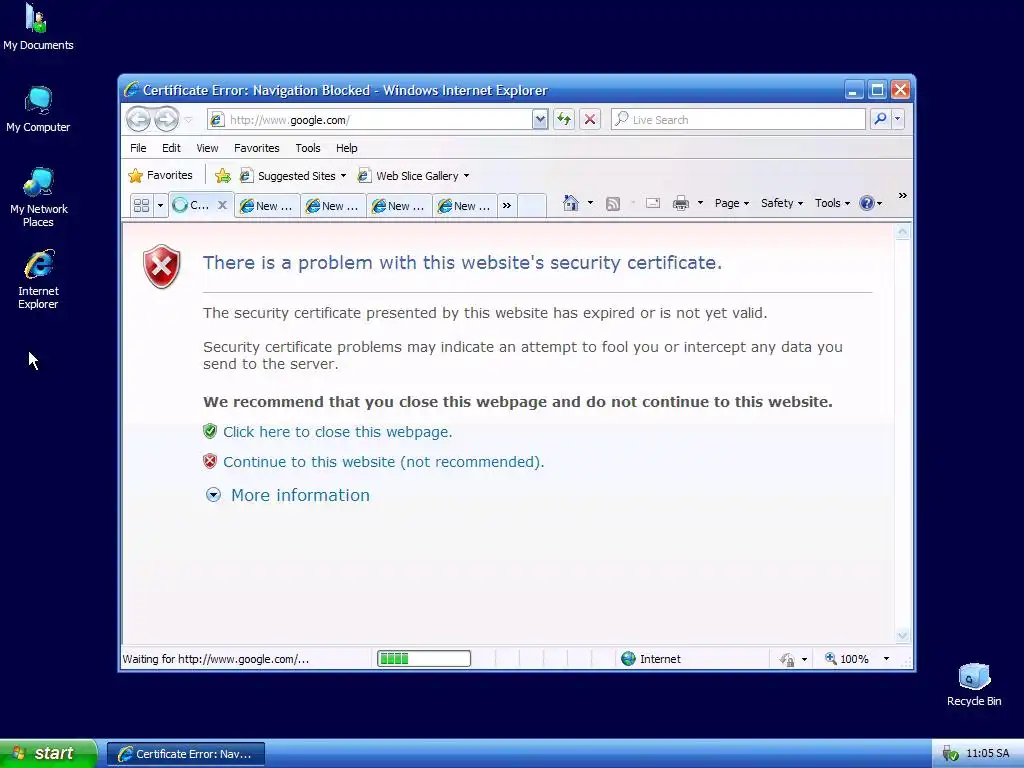Click the RSS feeds icon

tap(613, 204)
